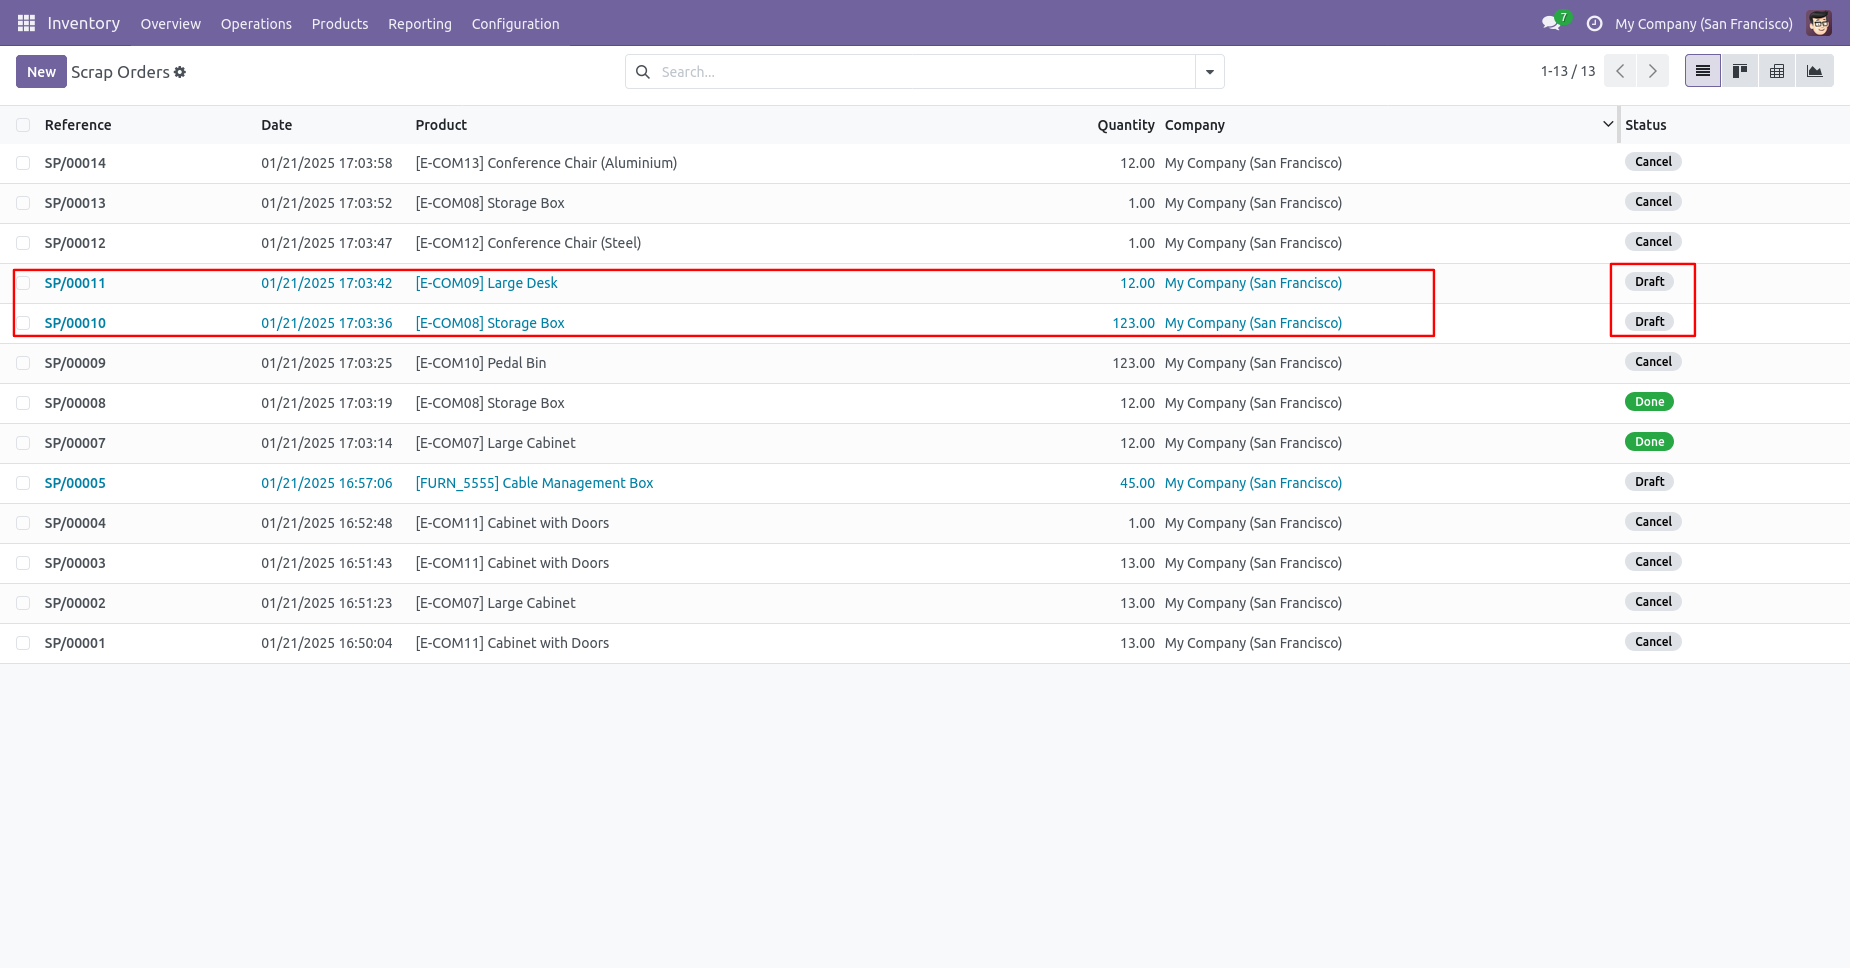1850x968 pixels.
Task: Select checkbox for SP/00014 row
Action: [x=23, y=163]
